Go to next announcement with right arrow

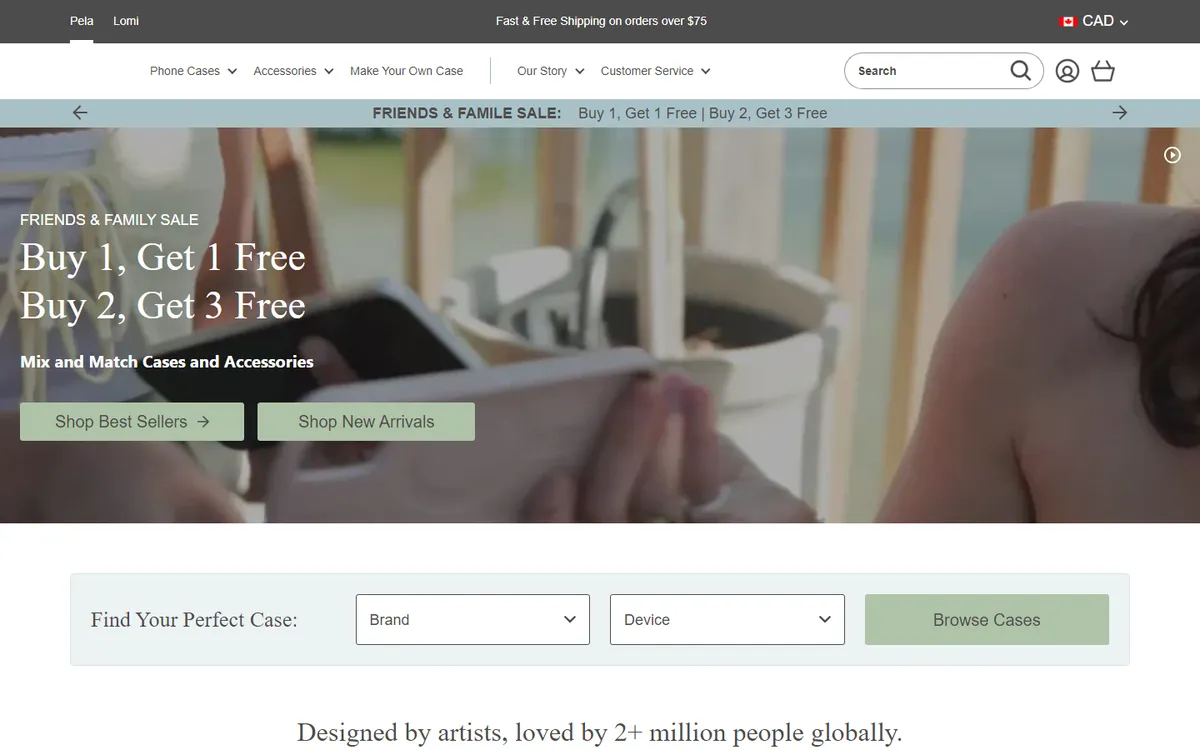pos(1119,113)
